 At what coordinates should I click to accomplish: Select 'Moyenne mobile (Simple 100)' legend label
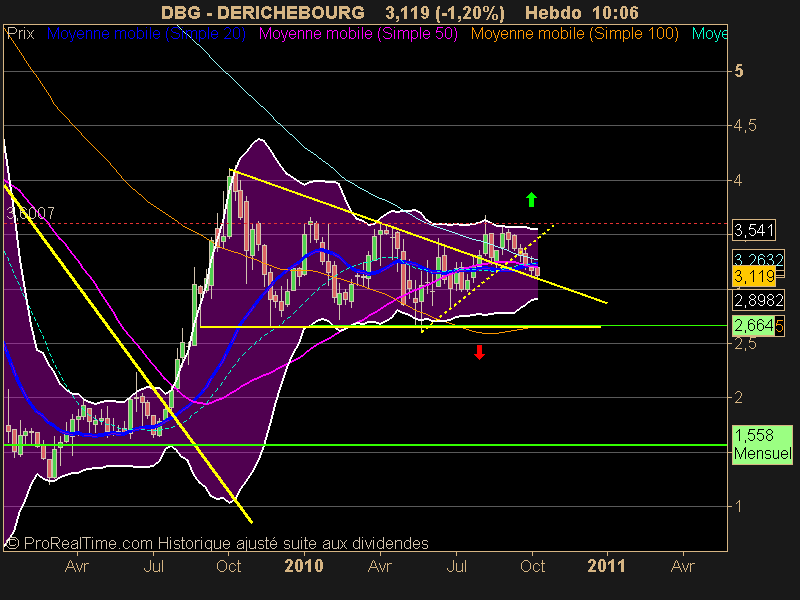(574, 34)
